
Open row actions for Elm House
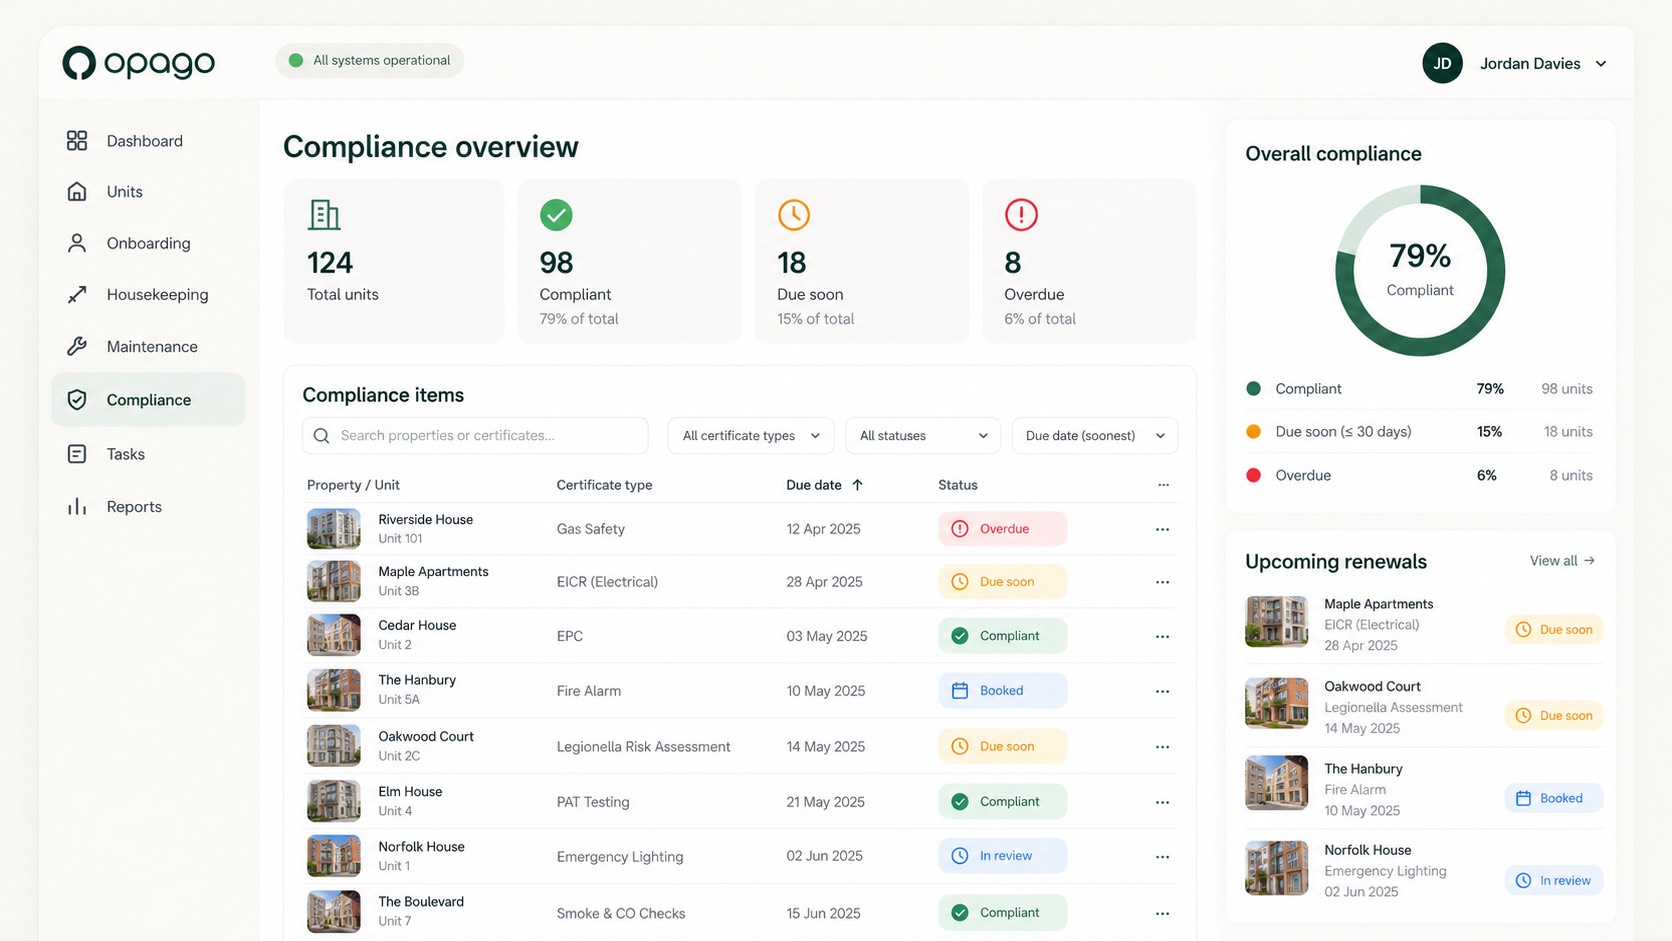[1162, 802]
